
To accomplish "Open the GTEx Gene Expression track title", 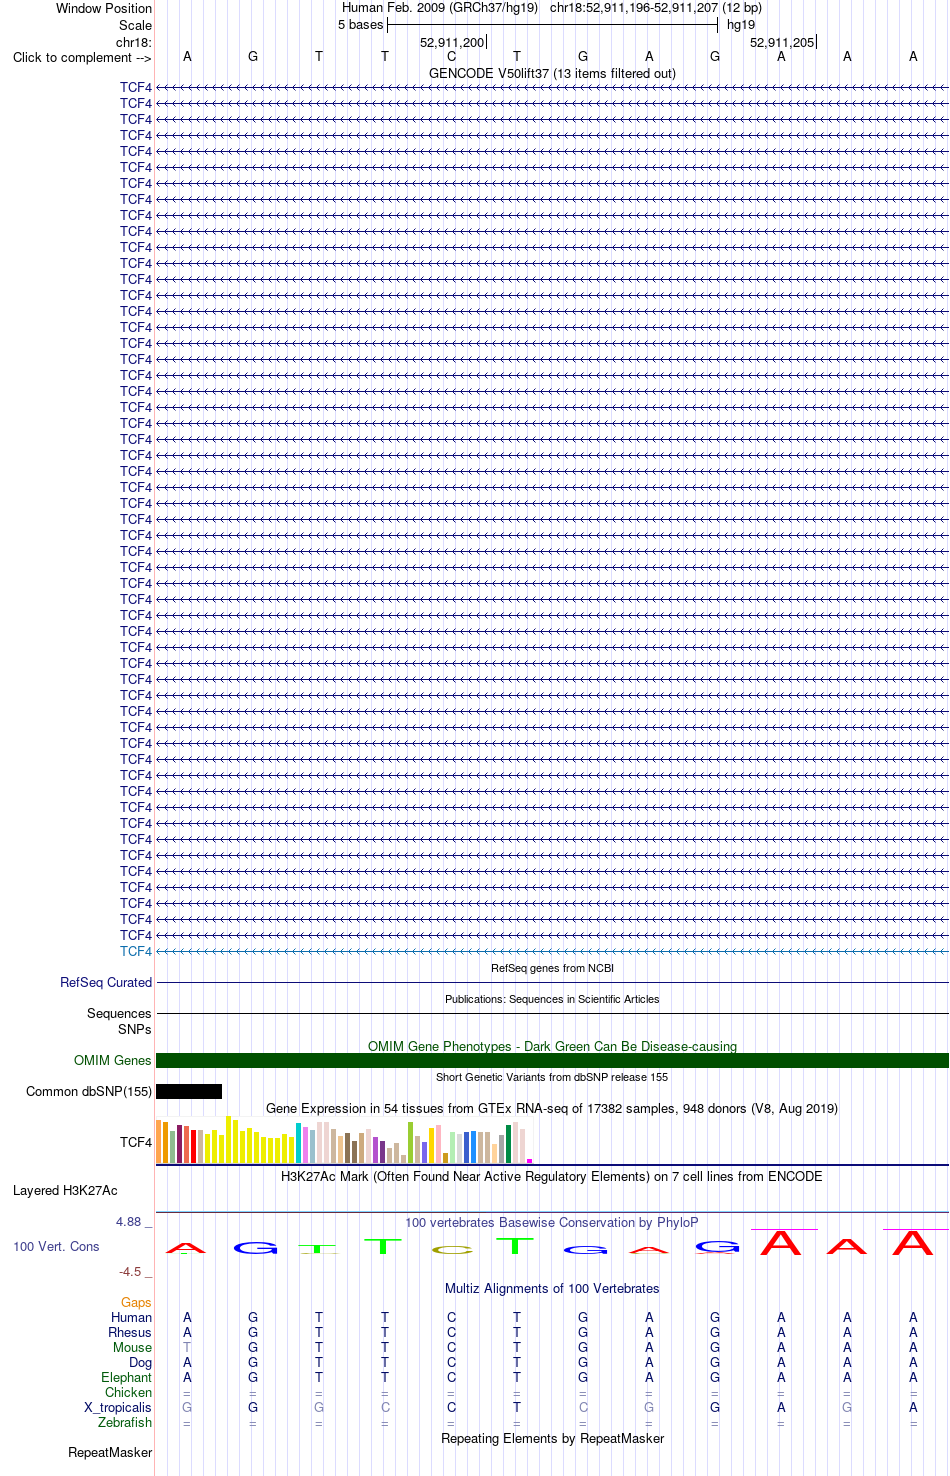I will tap(552, 1108).
